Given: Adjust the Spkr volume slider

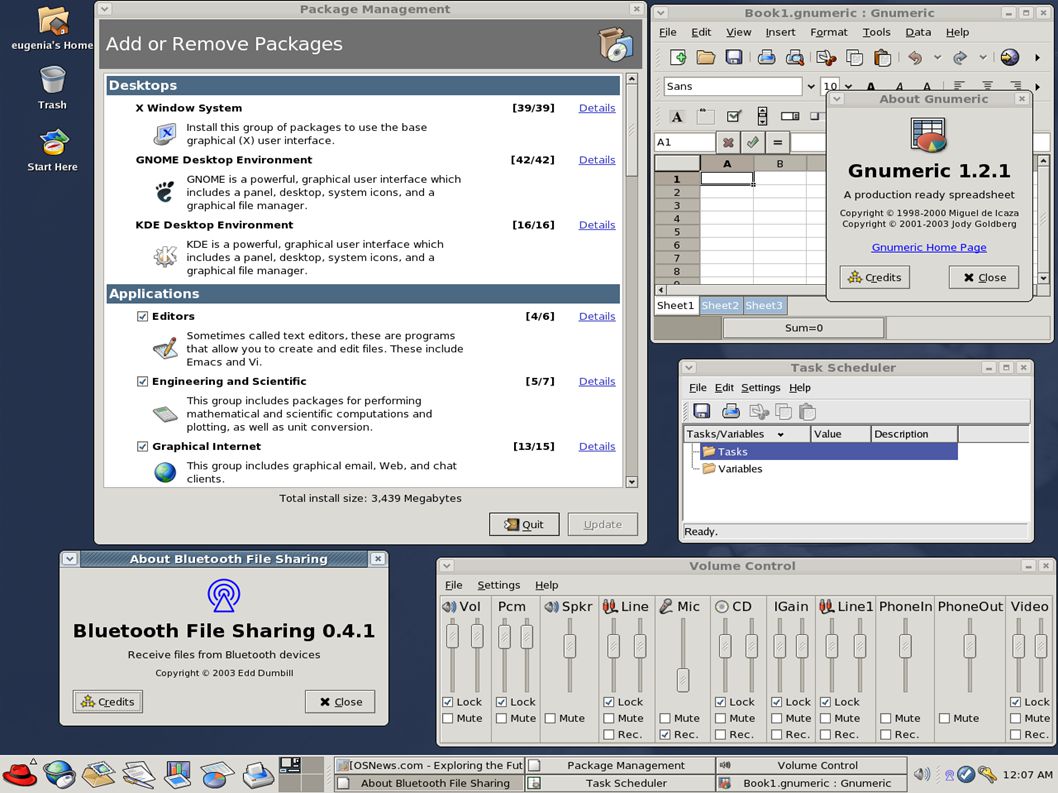Looking at the screenshot, I should tap(570, 646).
